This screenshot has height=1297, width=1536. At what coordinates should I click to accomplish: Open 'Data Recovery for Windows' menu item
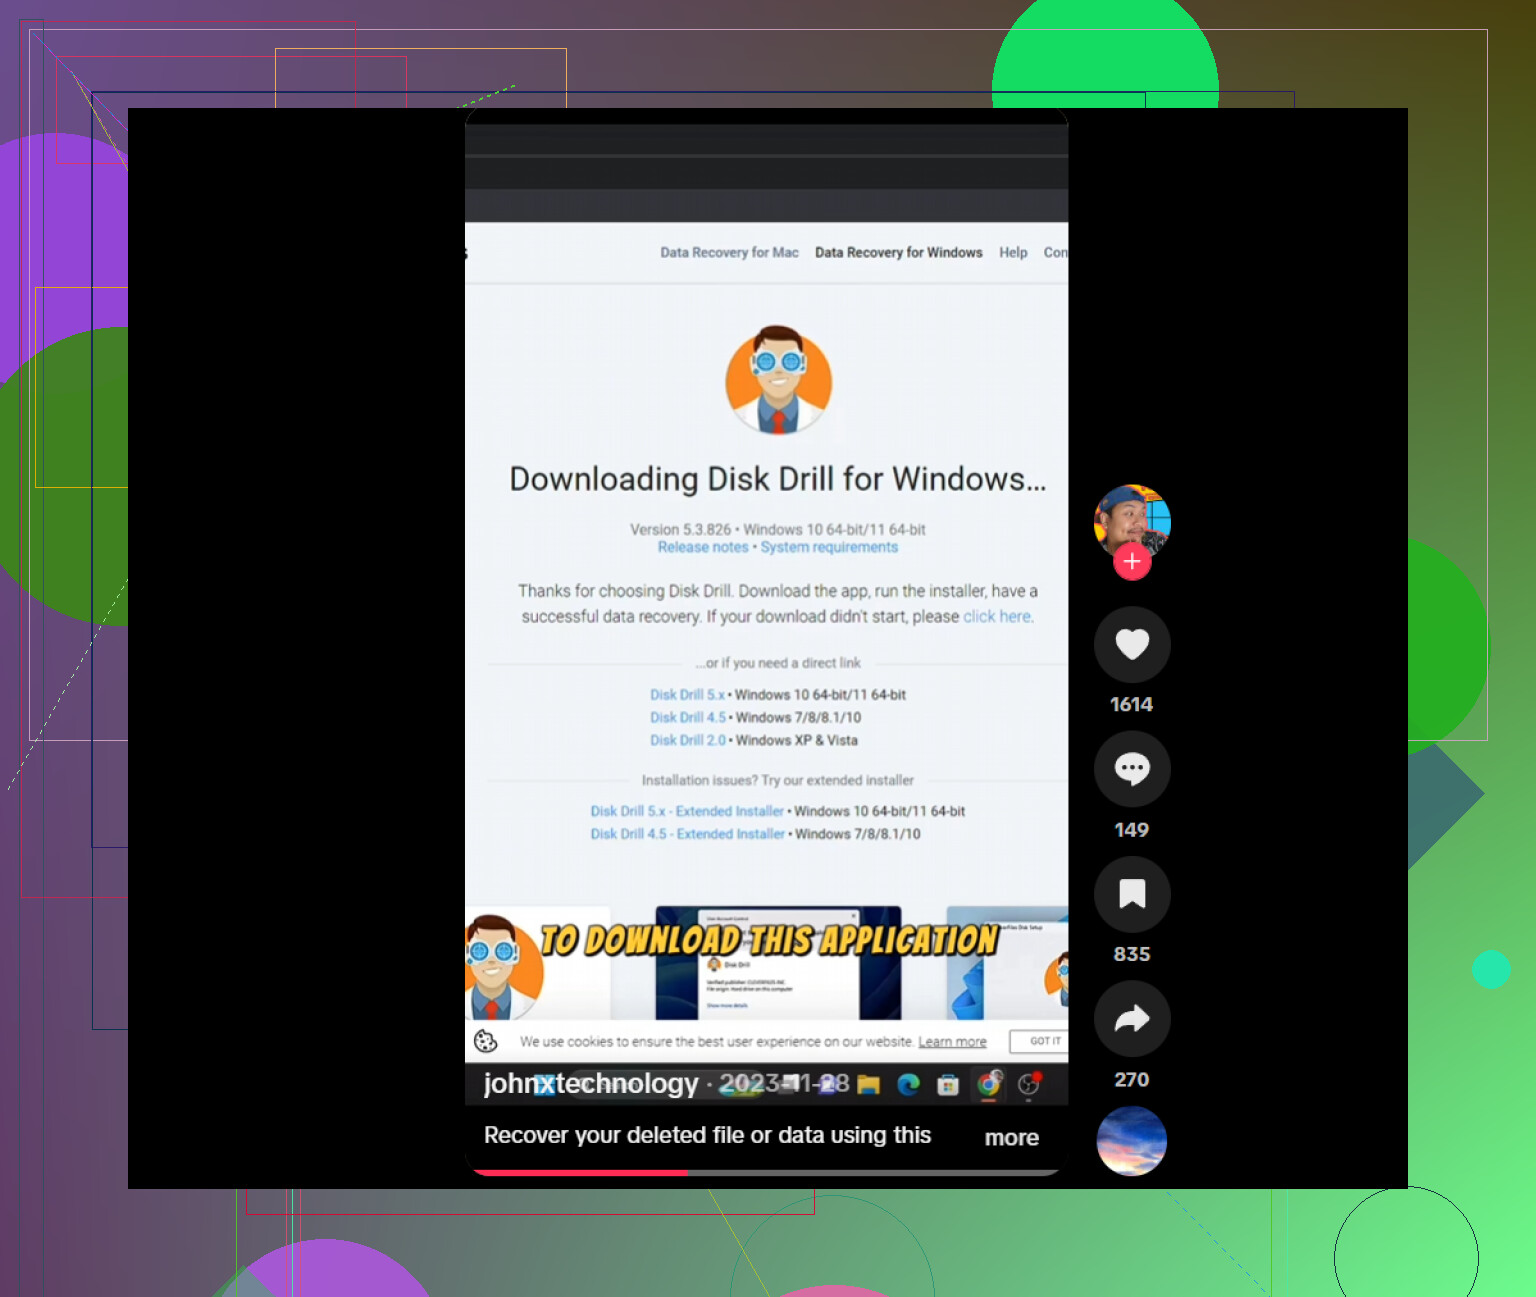coord(898,253)
